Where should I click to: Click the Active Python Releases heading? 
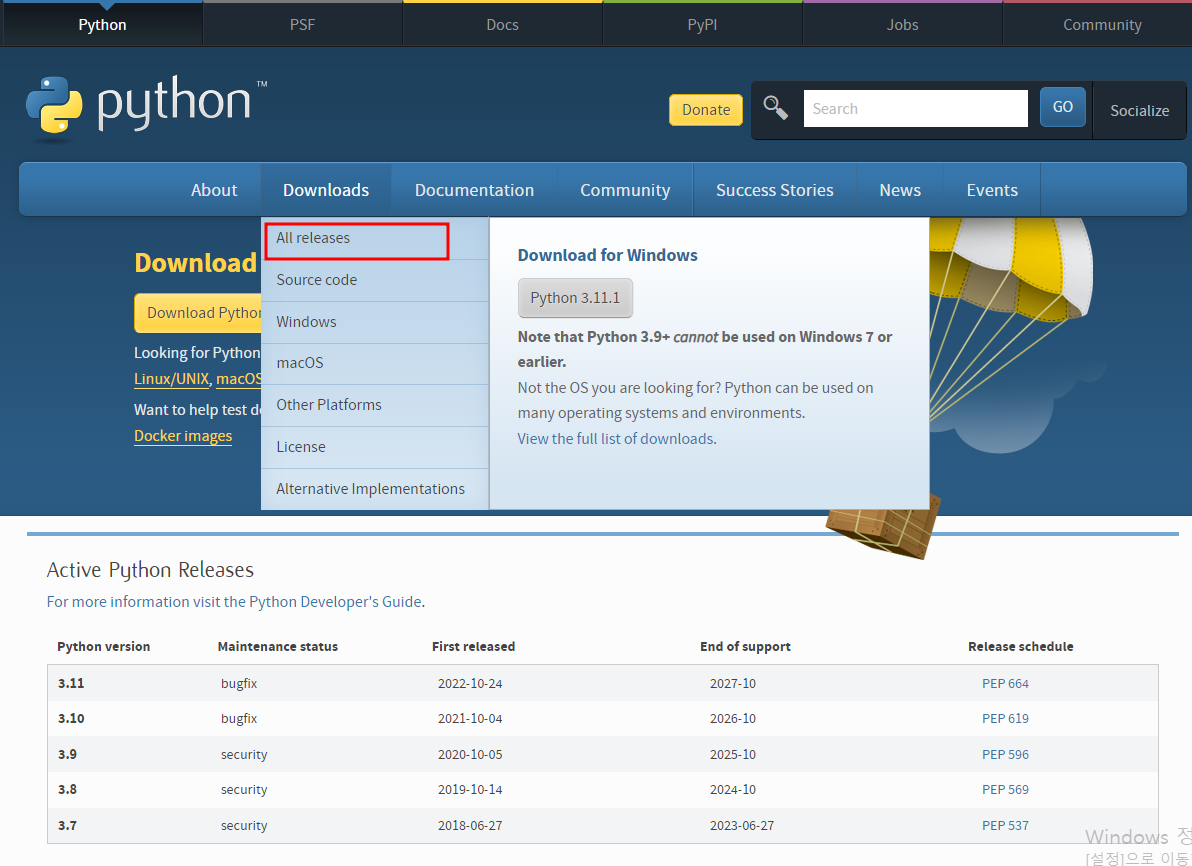[150, 569]
